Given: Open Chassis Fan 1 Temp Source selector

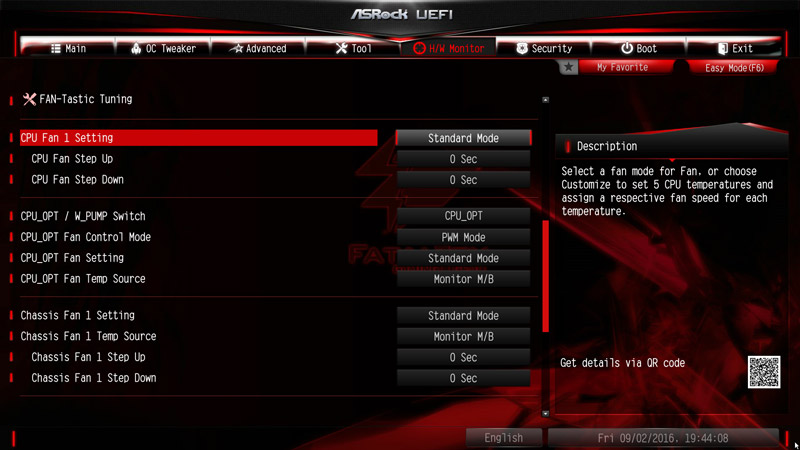Looking at the screenshot, I should (463, 337).
